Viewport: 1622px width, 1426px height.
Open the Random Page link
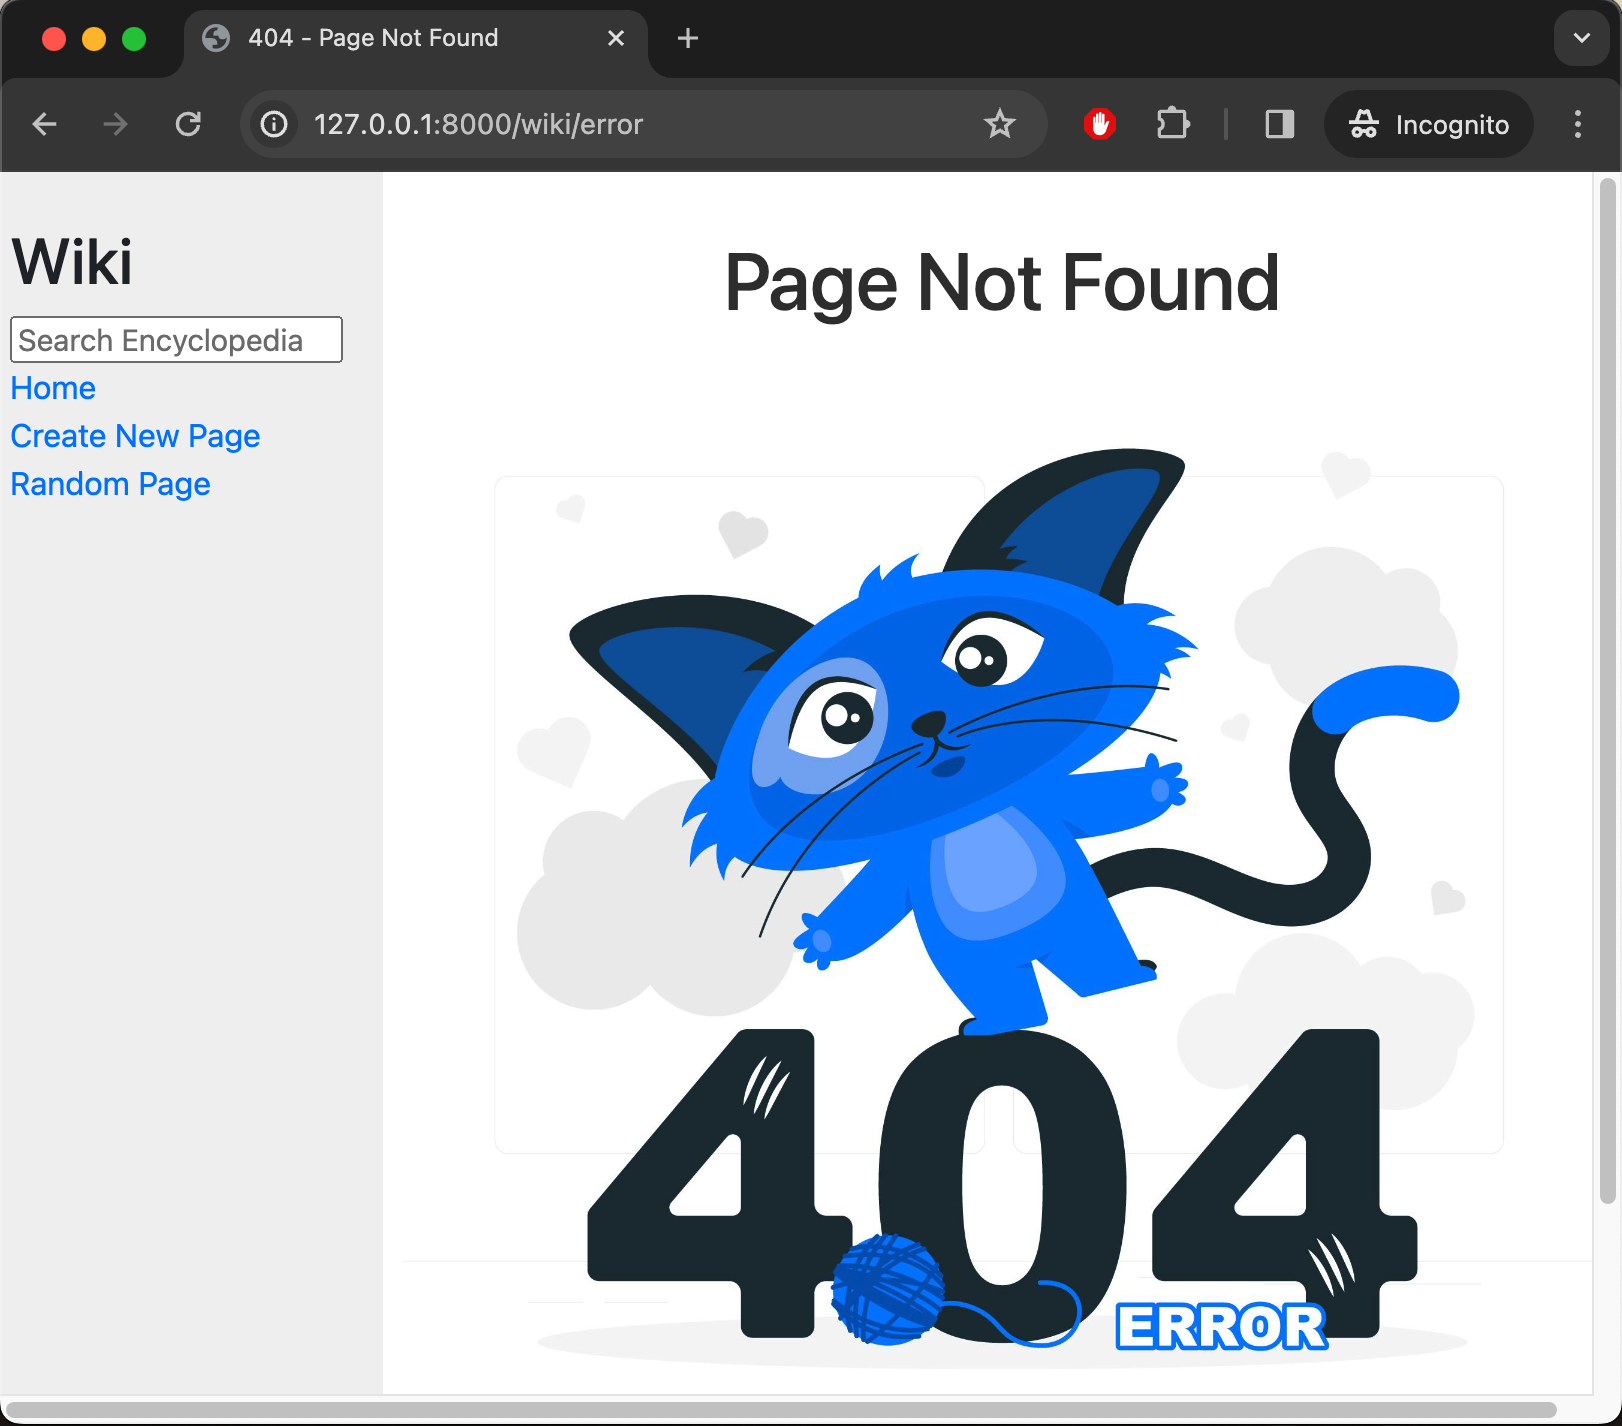click(110, 484)
